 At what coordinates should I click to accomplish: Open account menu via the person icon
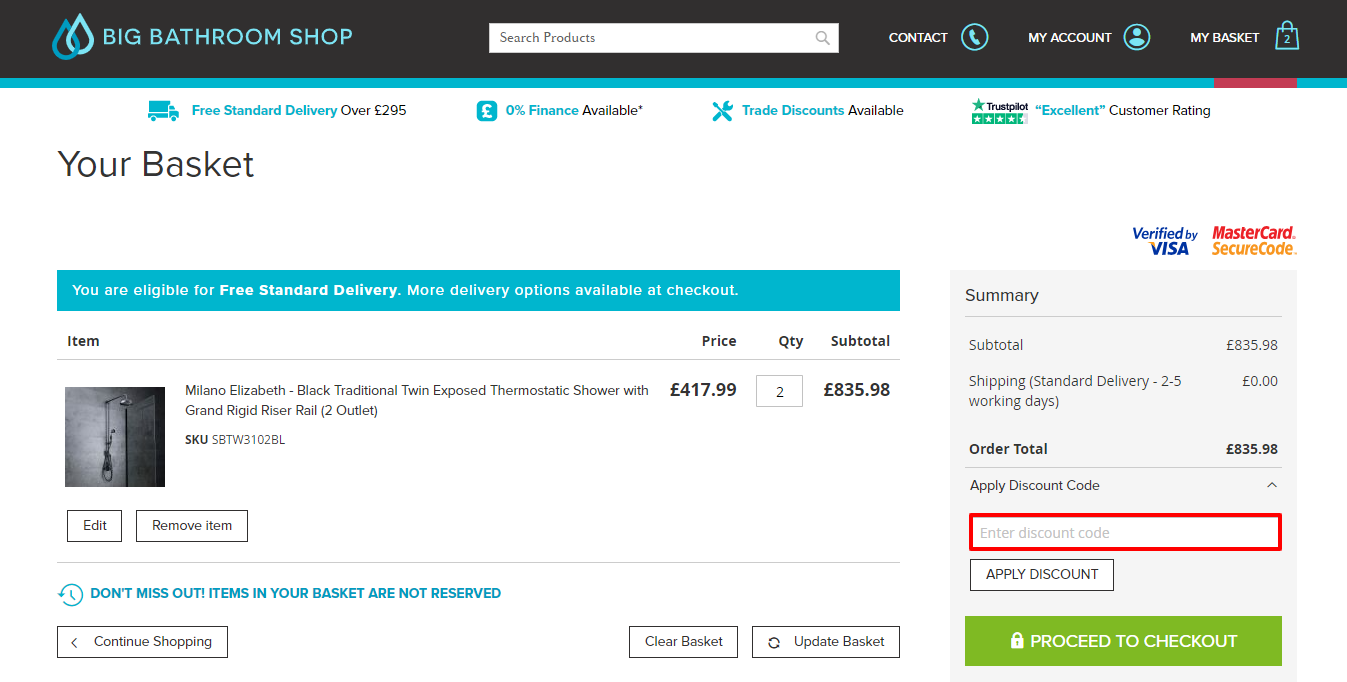pyautogui.click(x=1136, y=37)
